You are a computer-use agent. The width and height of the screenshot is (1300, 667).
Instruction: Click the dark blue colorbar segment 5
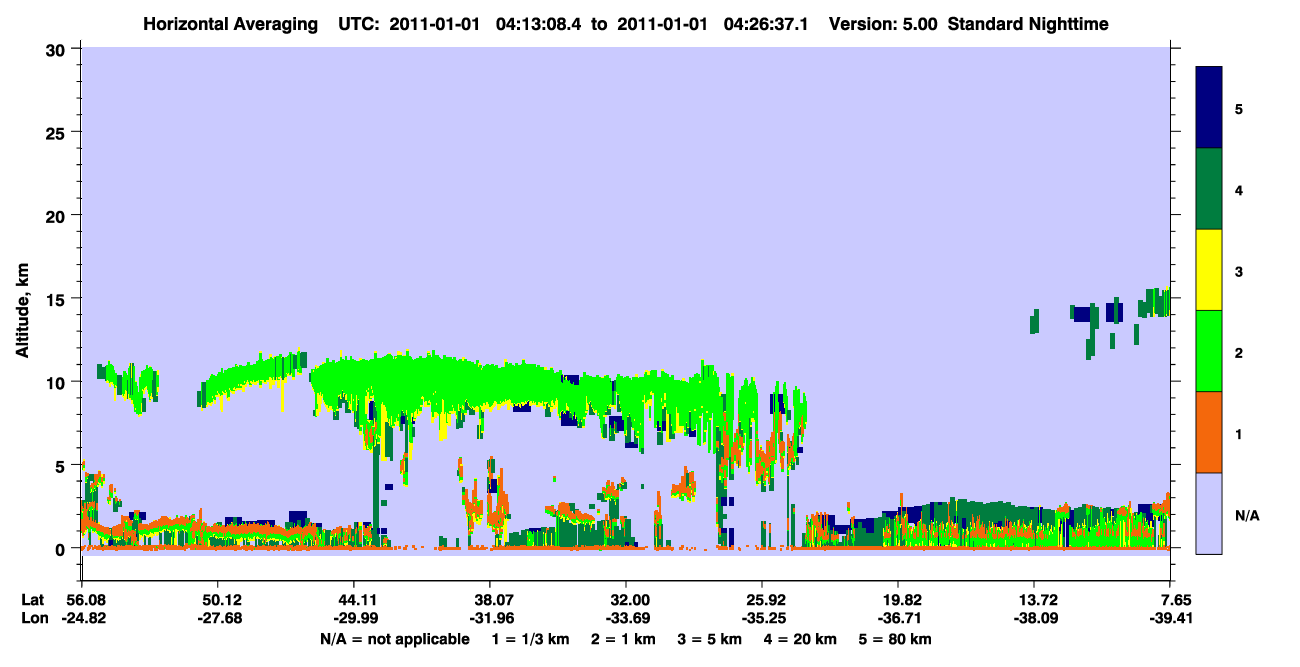click(x=1209, y=108)
